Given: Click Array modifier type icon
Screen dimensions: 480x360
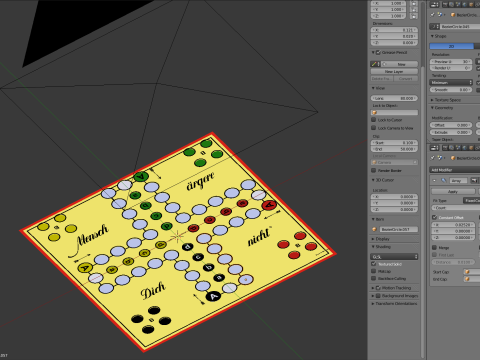Looking at the screenshot, I should click(x=444, y=180).
